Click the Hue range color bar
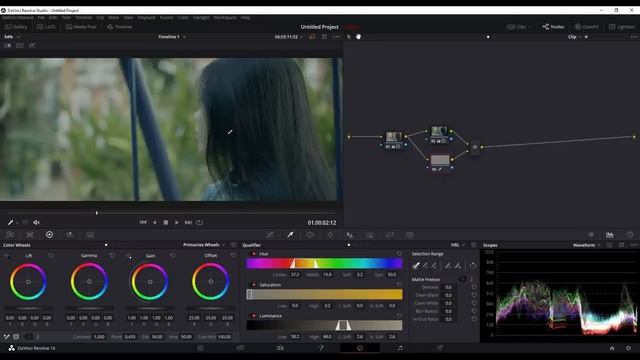 (324, 263)
